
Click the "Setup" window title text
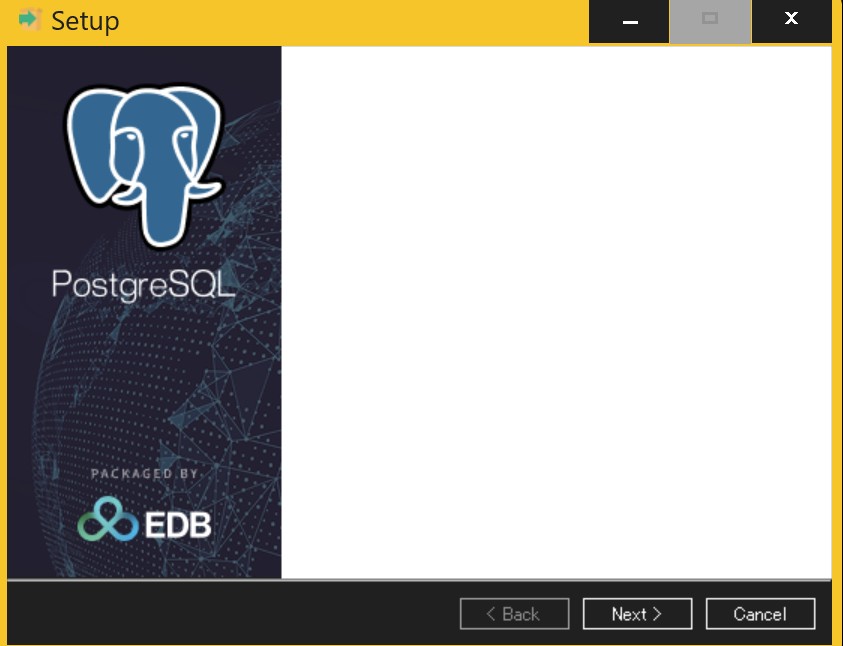point(85,20)
